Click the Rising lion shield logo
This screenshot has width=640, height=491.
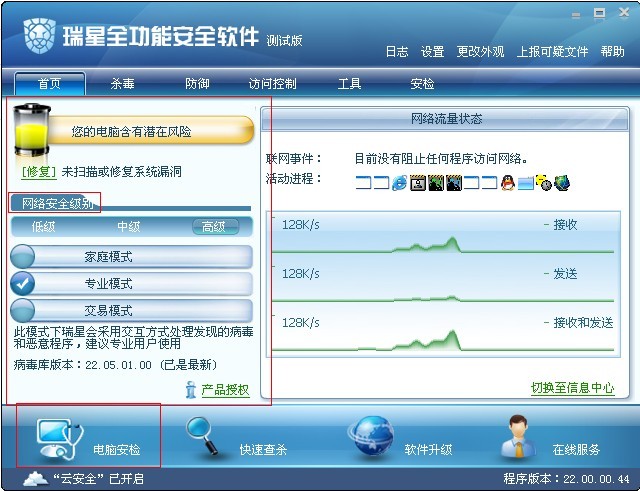coord(40,36)
